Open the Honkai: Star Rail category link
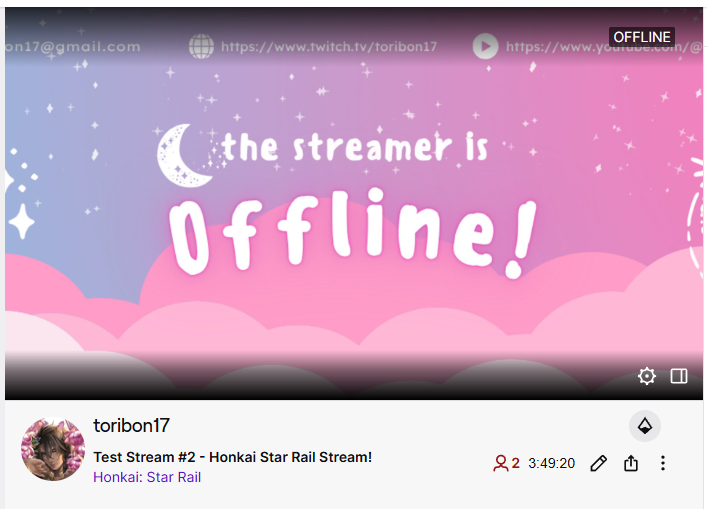 click(147, 477)
